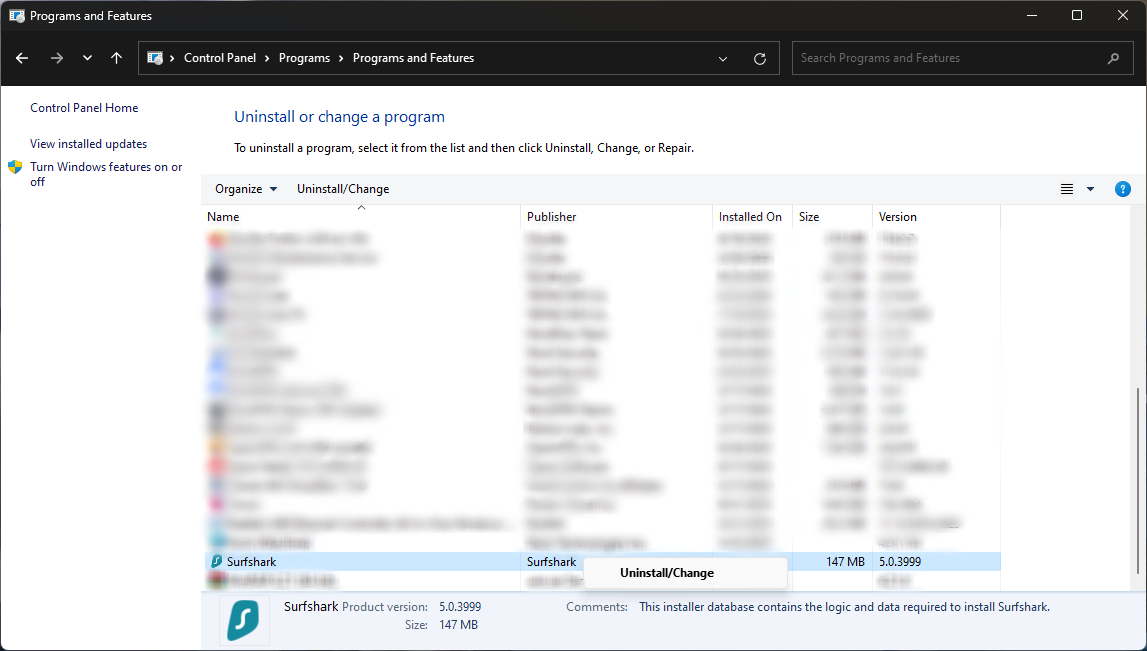Click the Surfshark icon in details pane
The height and width of the screenshot is (651, 1147).
point(244,620)
